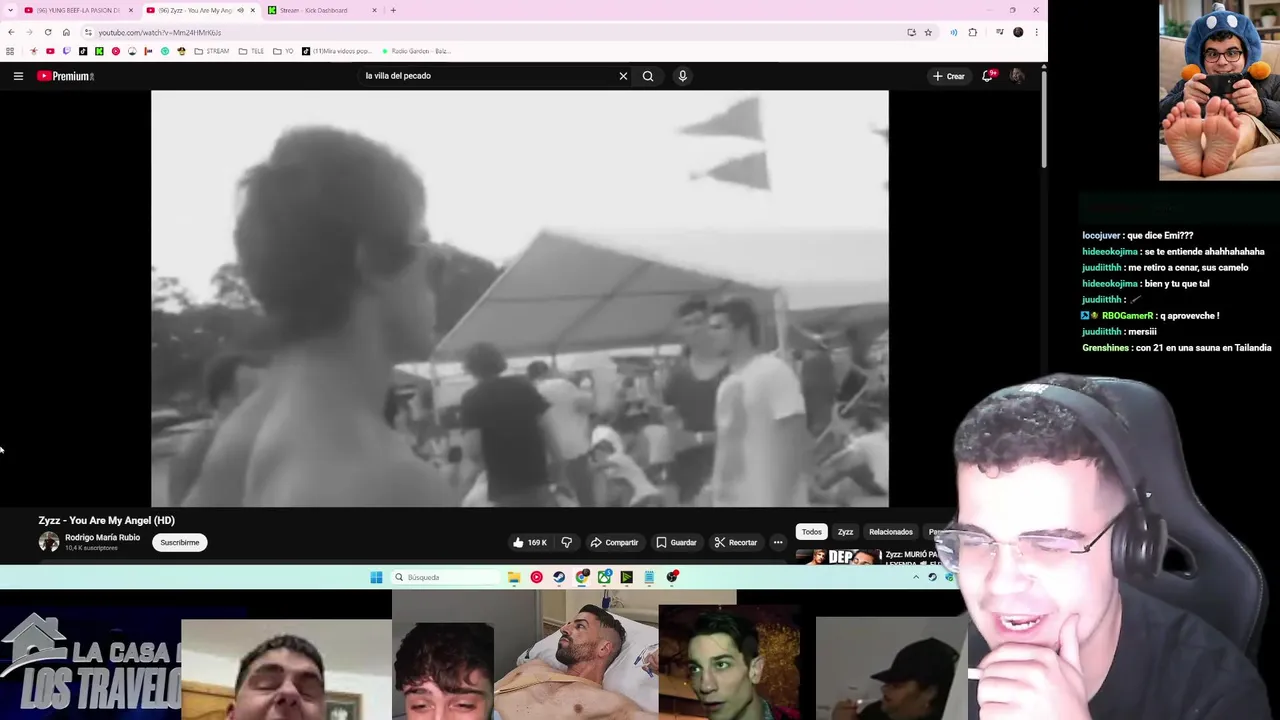Open the STREAM bookmarks folder
1280x720 pixels.
click(x=212, y=51)
